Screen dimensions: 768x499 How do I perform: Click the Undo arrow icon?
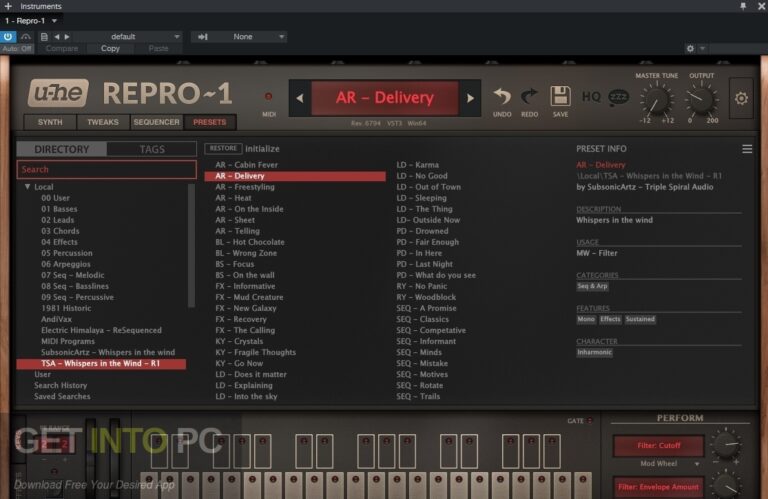pos(502,96)
